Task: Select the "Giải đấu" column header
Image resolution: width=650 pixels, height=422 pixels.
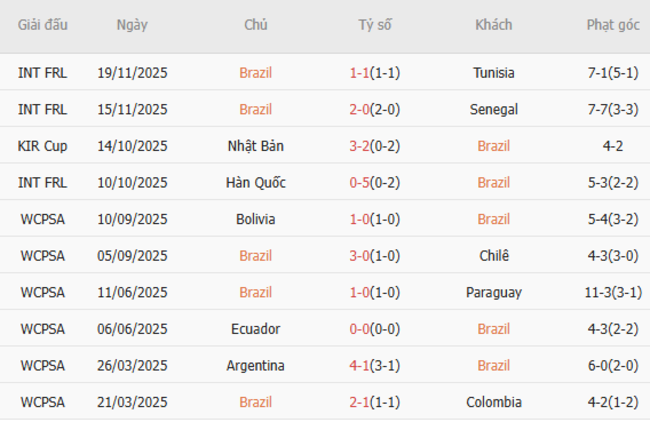Action: 43,25
